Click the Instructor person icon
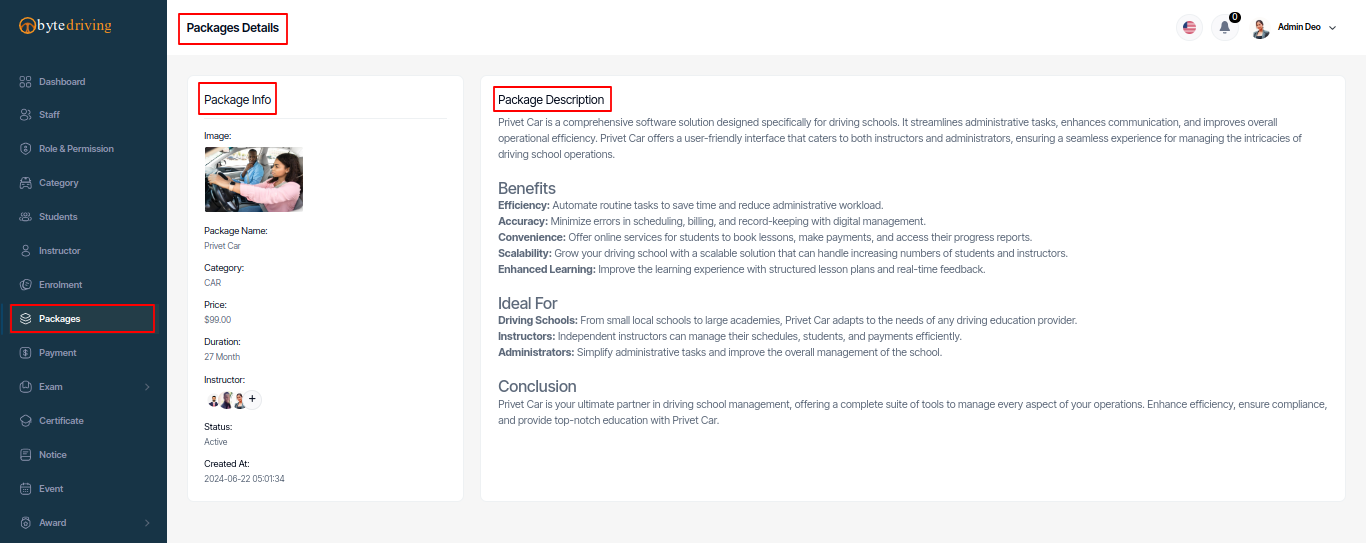Viewport: 1366px width, 543px height. tap(26, 251)
